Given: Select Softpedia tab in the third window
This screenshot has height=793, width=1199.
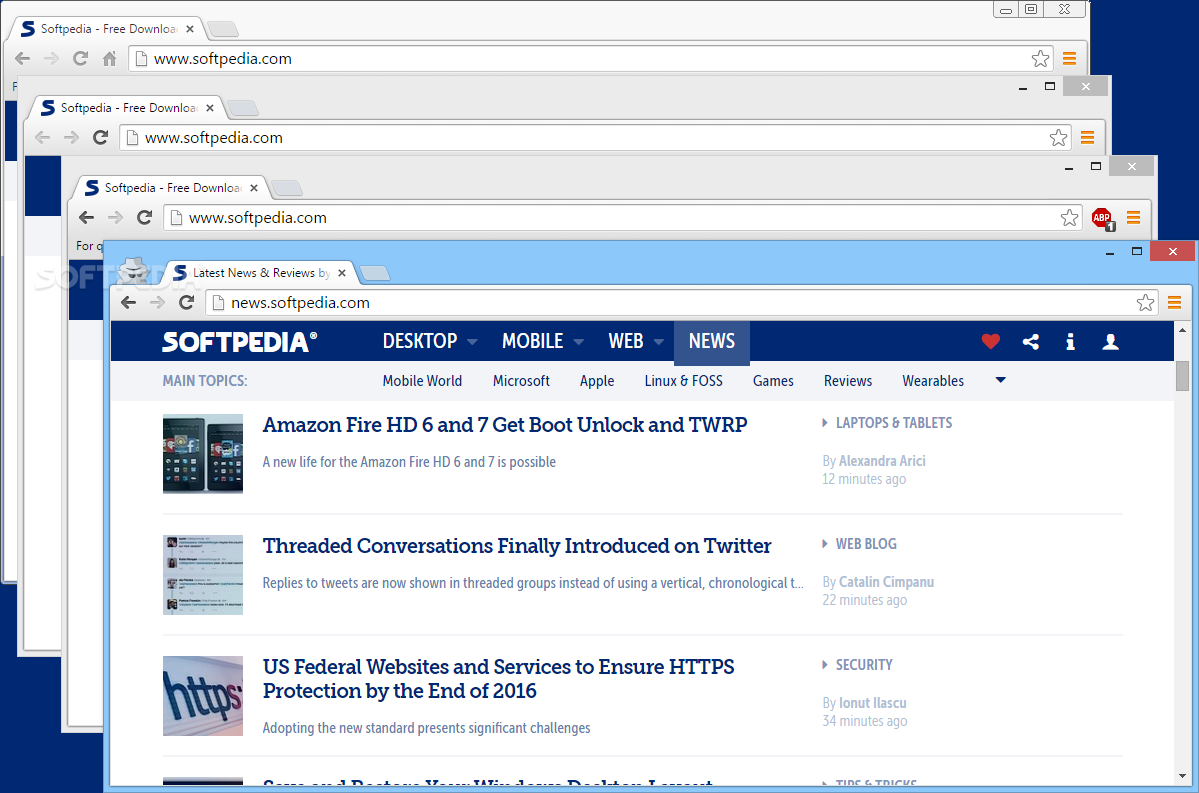Looking at the screenshot, I should [172, 188].
